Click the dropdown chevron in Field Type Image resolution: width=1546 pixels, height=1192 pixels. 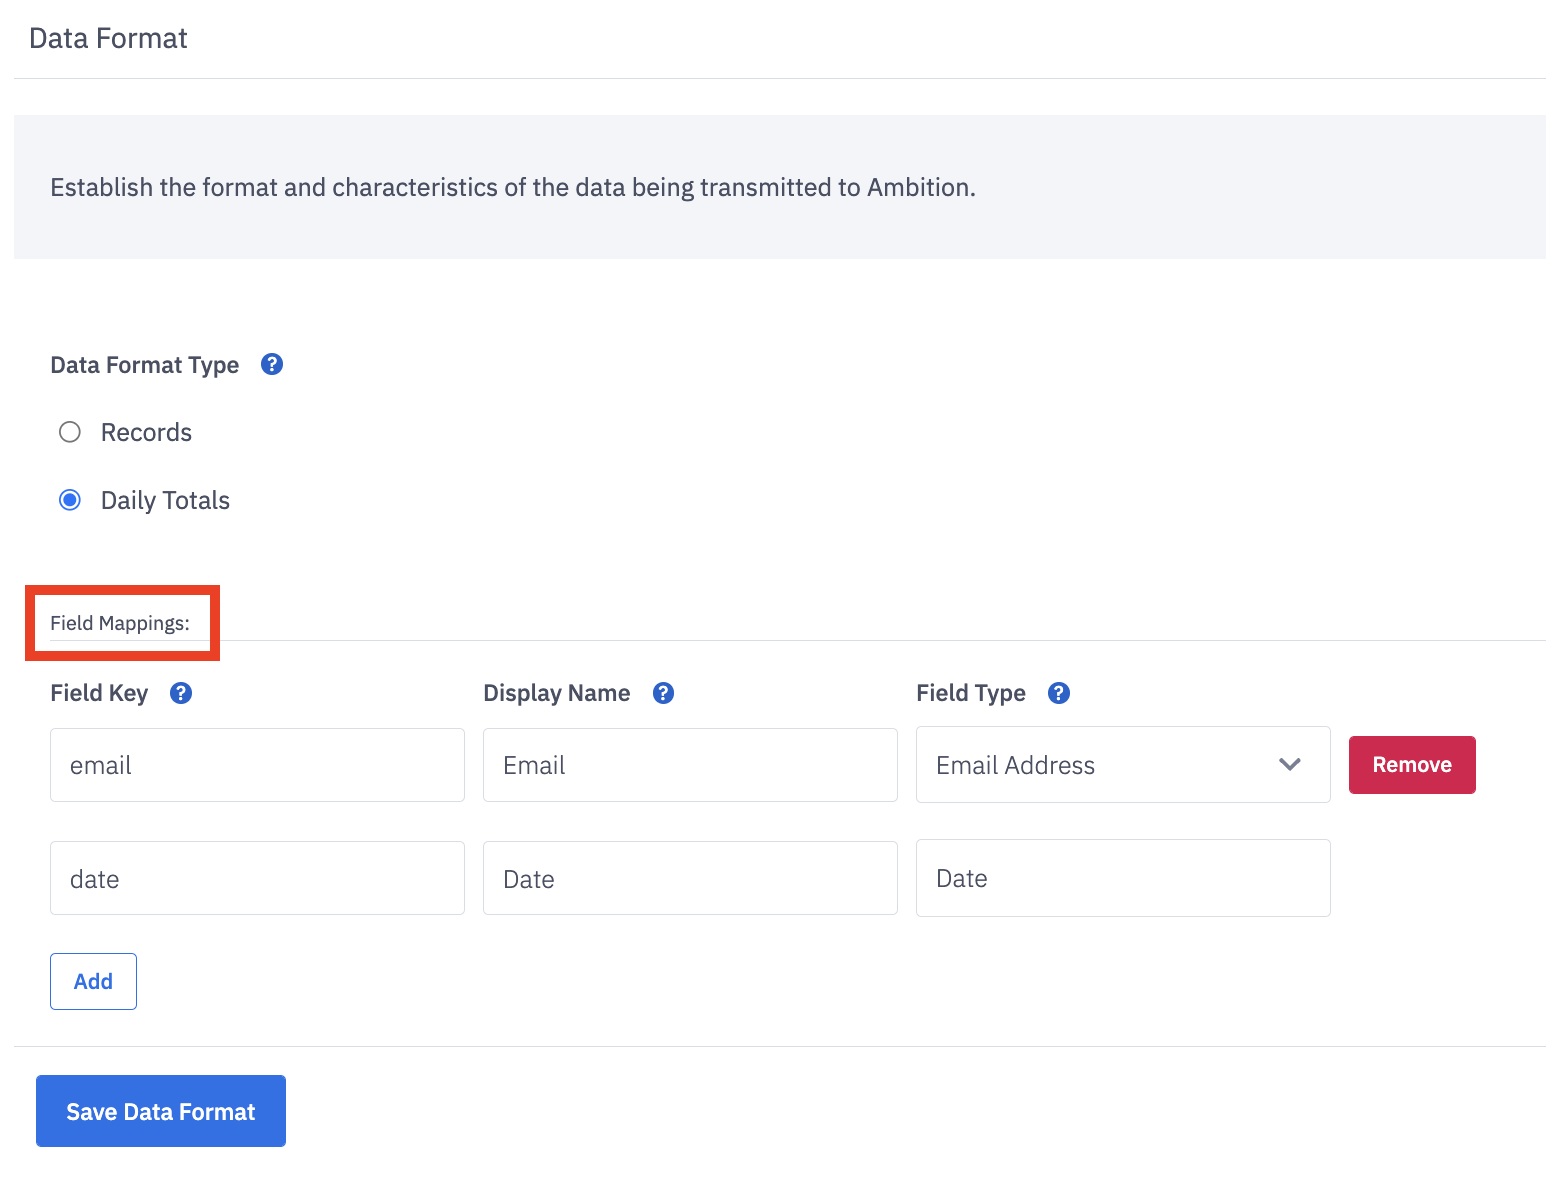coord(1290,765)
